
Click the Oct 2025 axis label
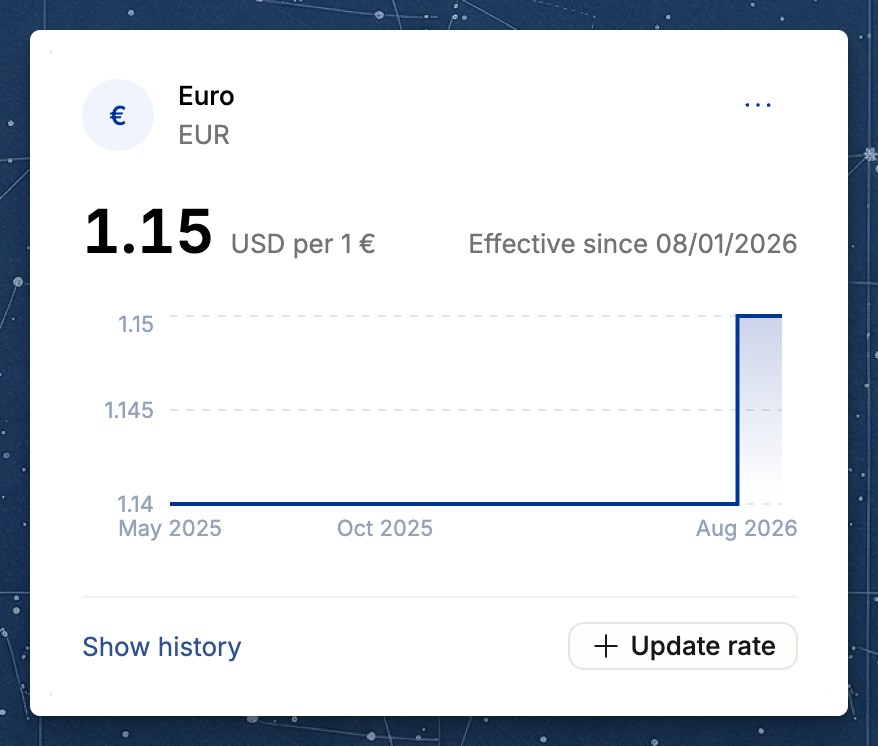[385, 528]
